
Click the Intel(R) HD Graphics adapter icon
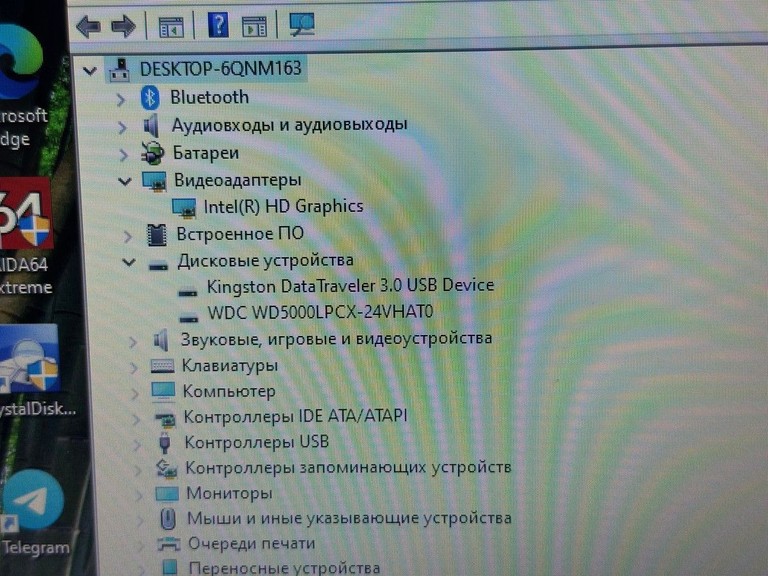184,208
